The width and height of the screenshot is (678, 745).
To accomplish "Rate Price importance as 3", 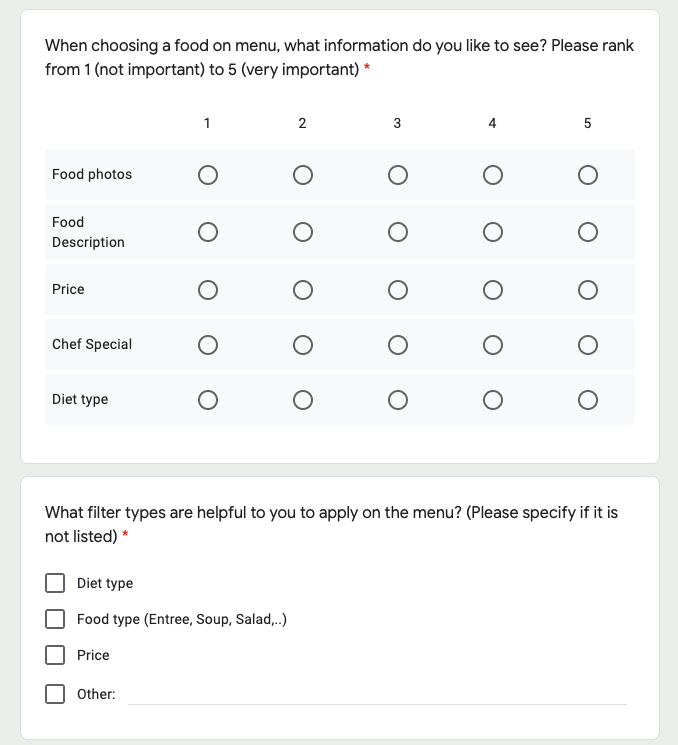I will pos(398,290).
